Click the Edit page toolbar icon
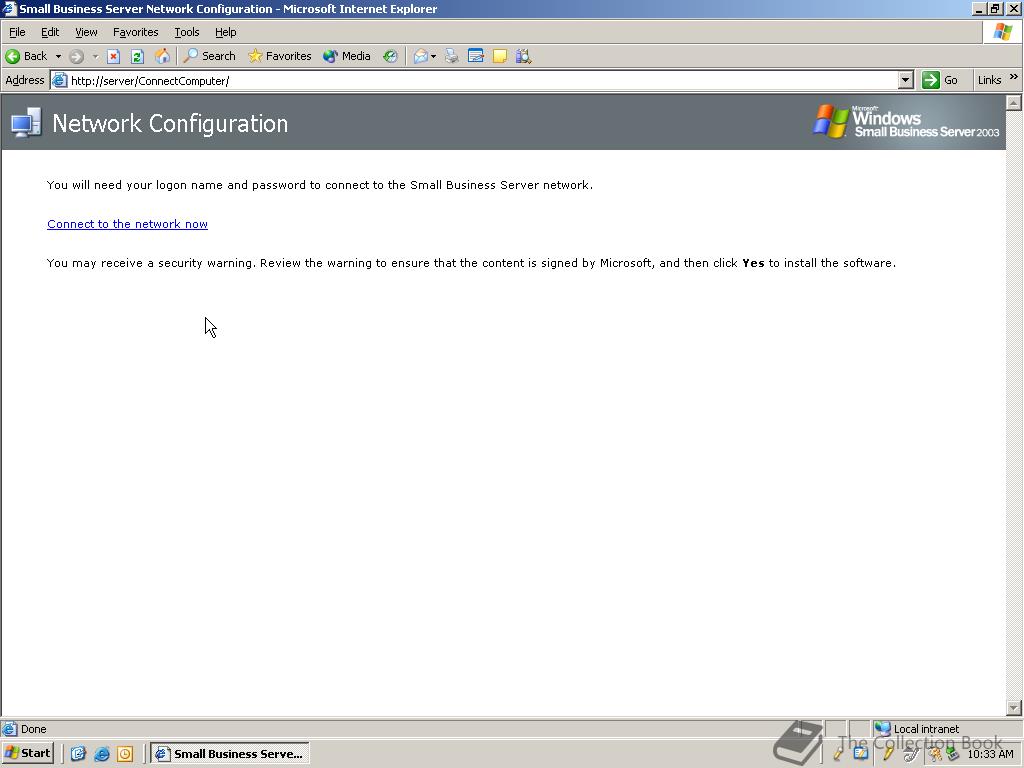The image size is (1024, 768). [475, 56]
